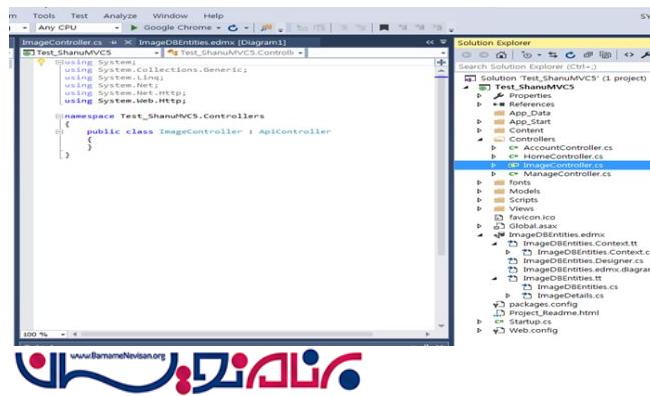The image size is (650, 396).
Task: Click the Refresh icon in Solution Explorer toolbar
Action: [x=570, y=55]
